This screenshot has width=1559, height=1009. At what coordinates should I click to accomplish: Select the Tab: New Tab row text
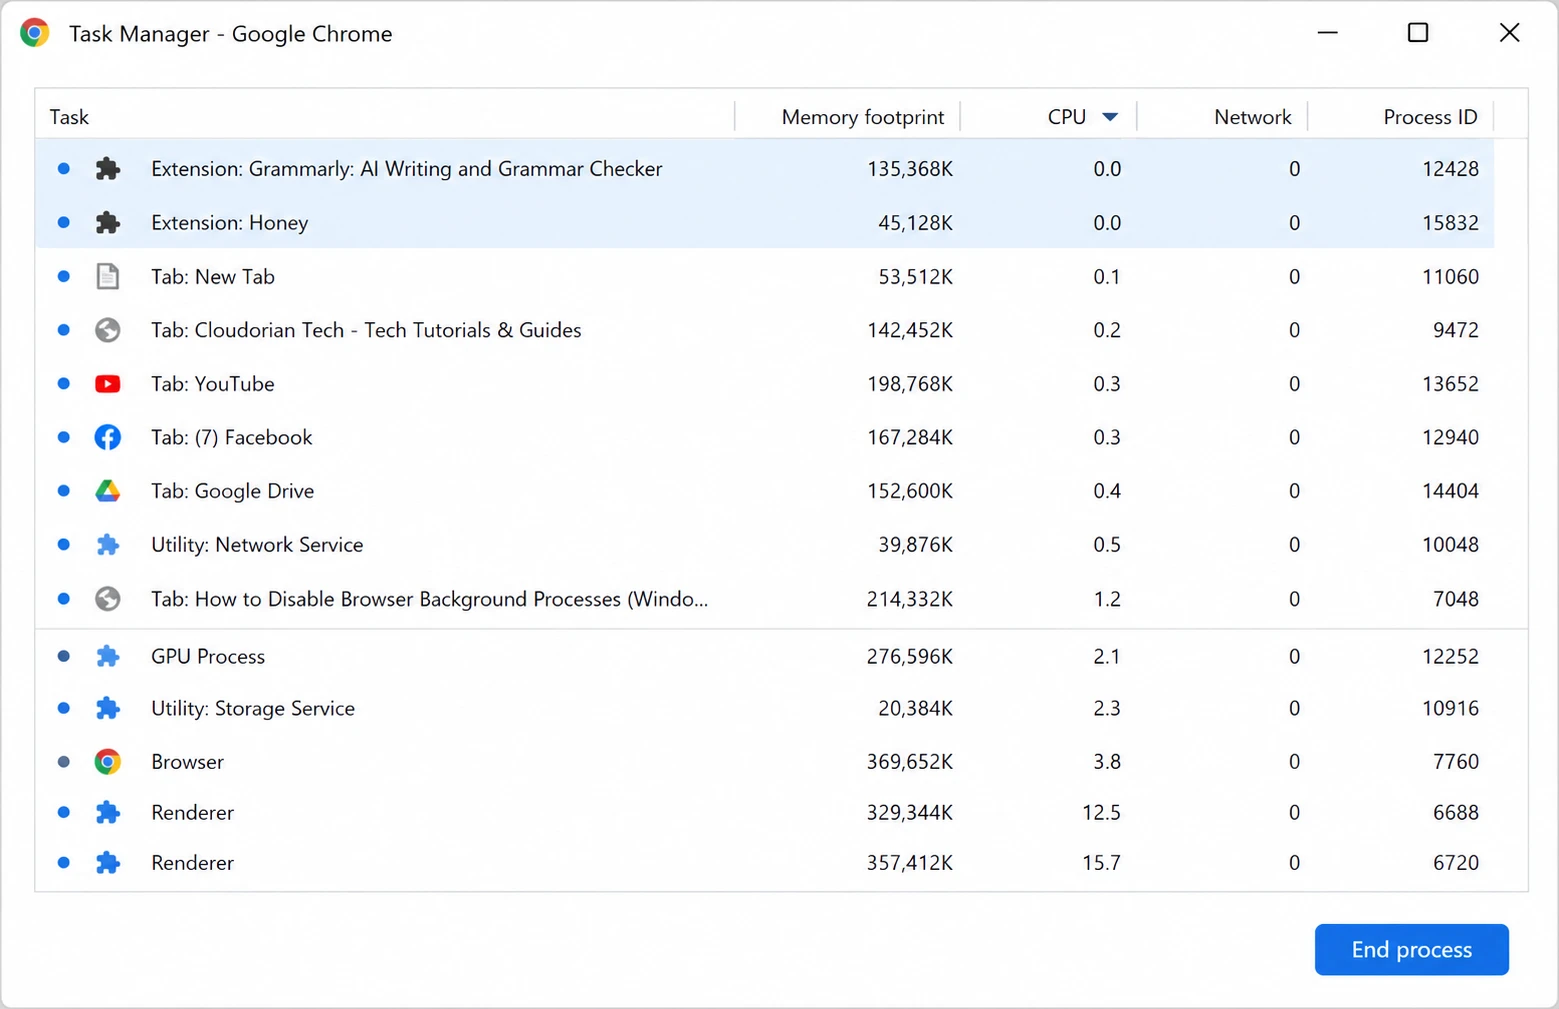pos(213,276)
